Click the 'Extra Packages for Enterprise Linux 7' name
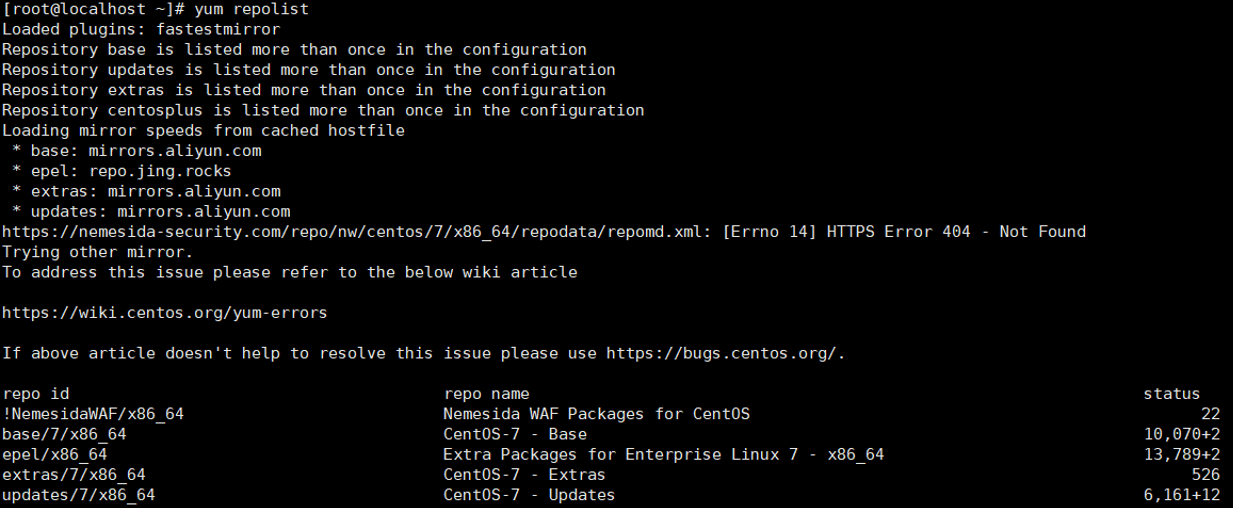The image size is (1233, 508). pyautogui.click(x=663, y=455)
